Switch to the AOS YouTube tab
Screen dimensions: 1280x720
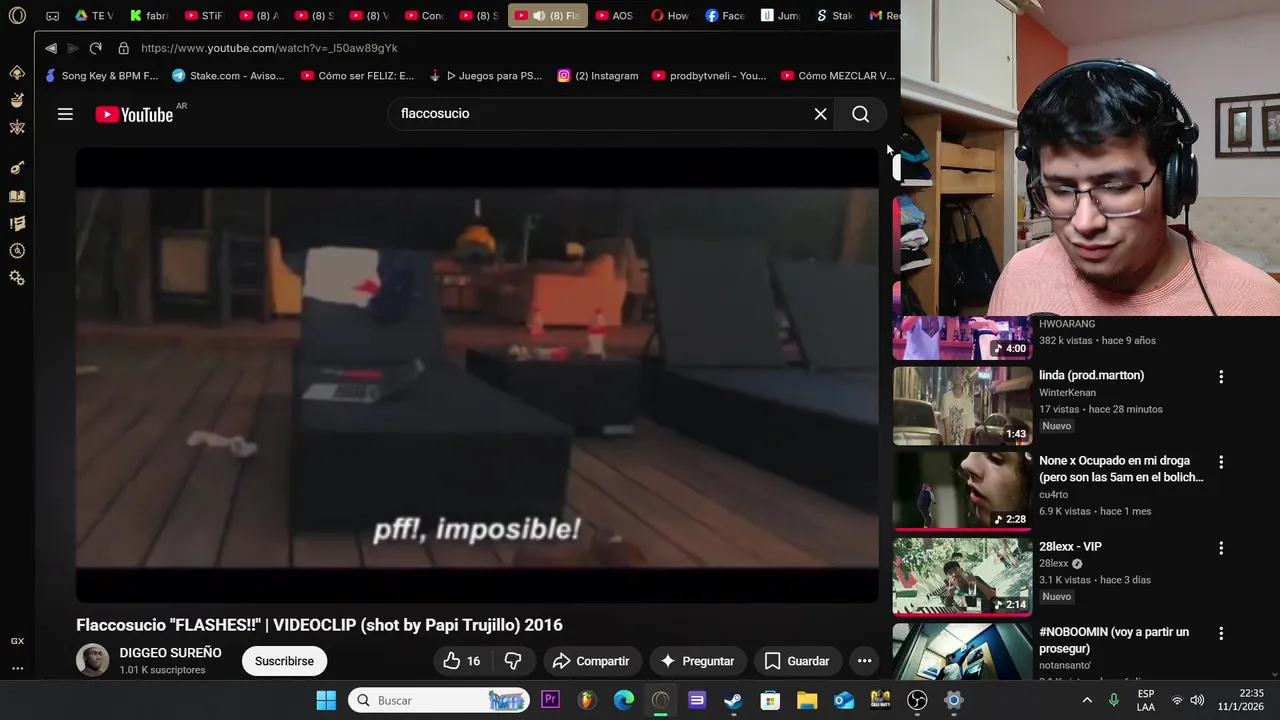[614, 16]
